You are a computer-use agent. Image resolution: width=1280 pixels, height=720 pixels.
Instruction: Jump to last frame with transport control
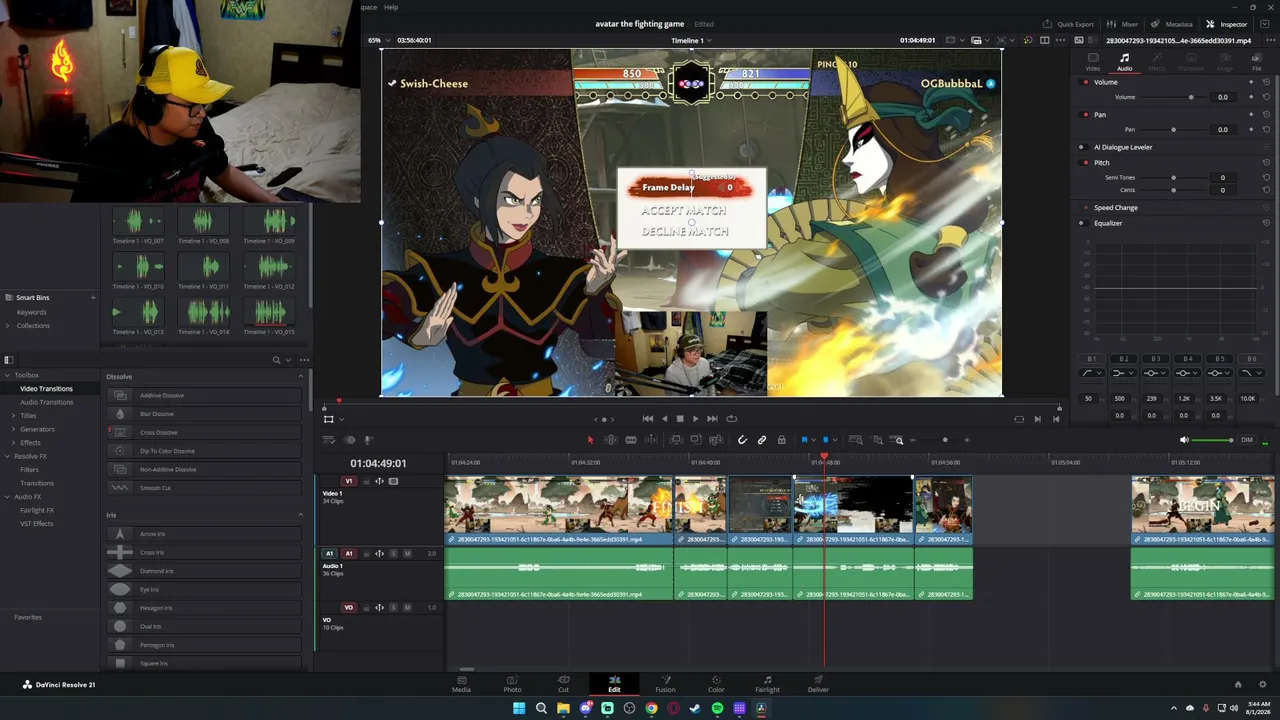click(x=712, y=419)
